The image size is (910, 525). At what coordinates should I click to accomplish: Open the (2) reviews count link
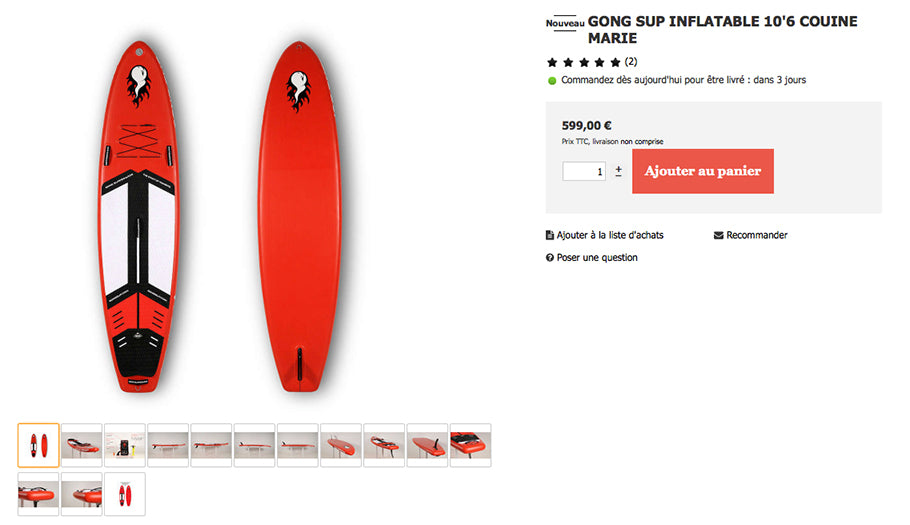click(x=631, y=62)
